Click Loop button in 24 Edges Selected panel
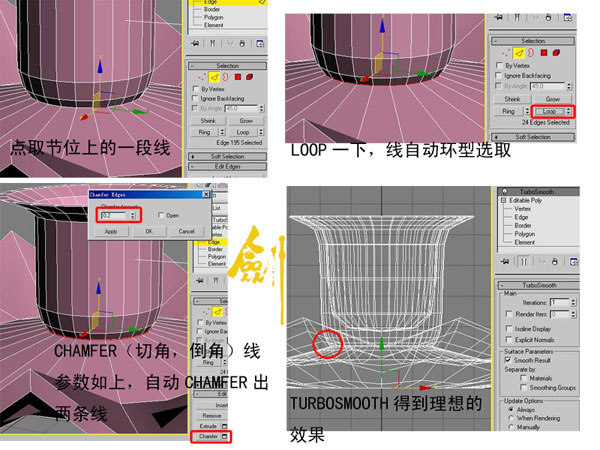 point(549,111)
